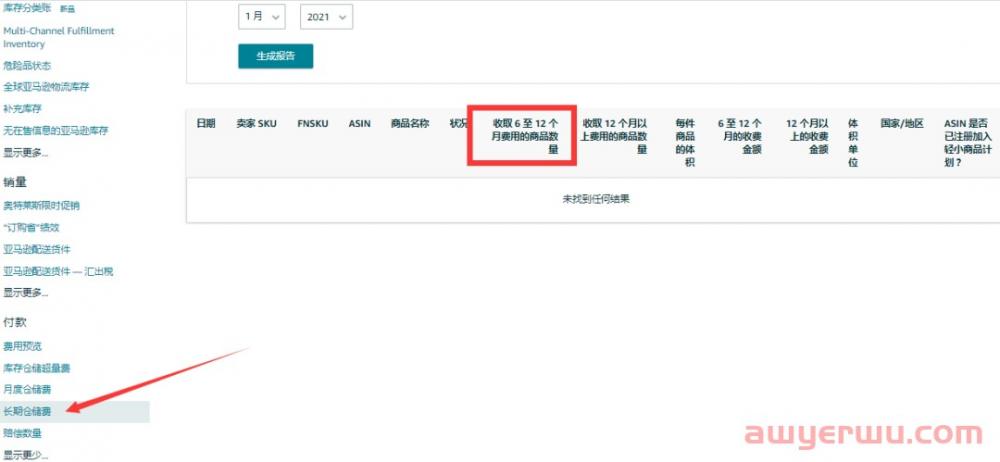The image size is (1000, 462).
Task: Click the 生成报告 button
Action: (x=276, y=56)
